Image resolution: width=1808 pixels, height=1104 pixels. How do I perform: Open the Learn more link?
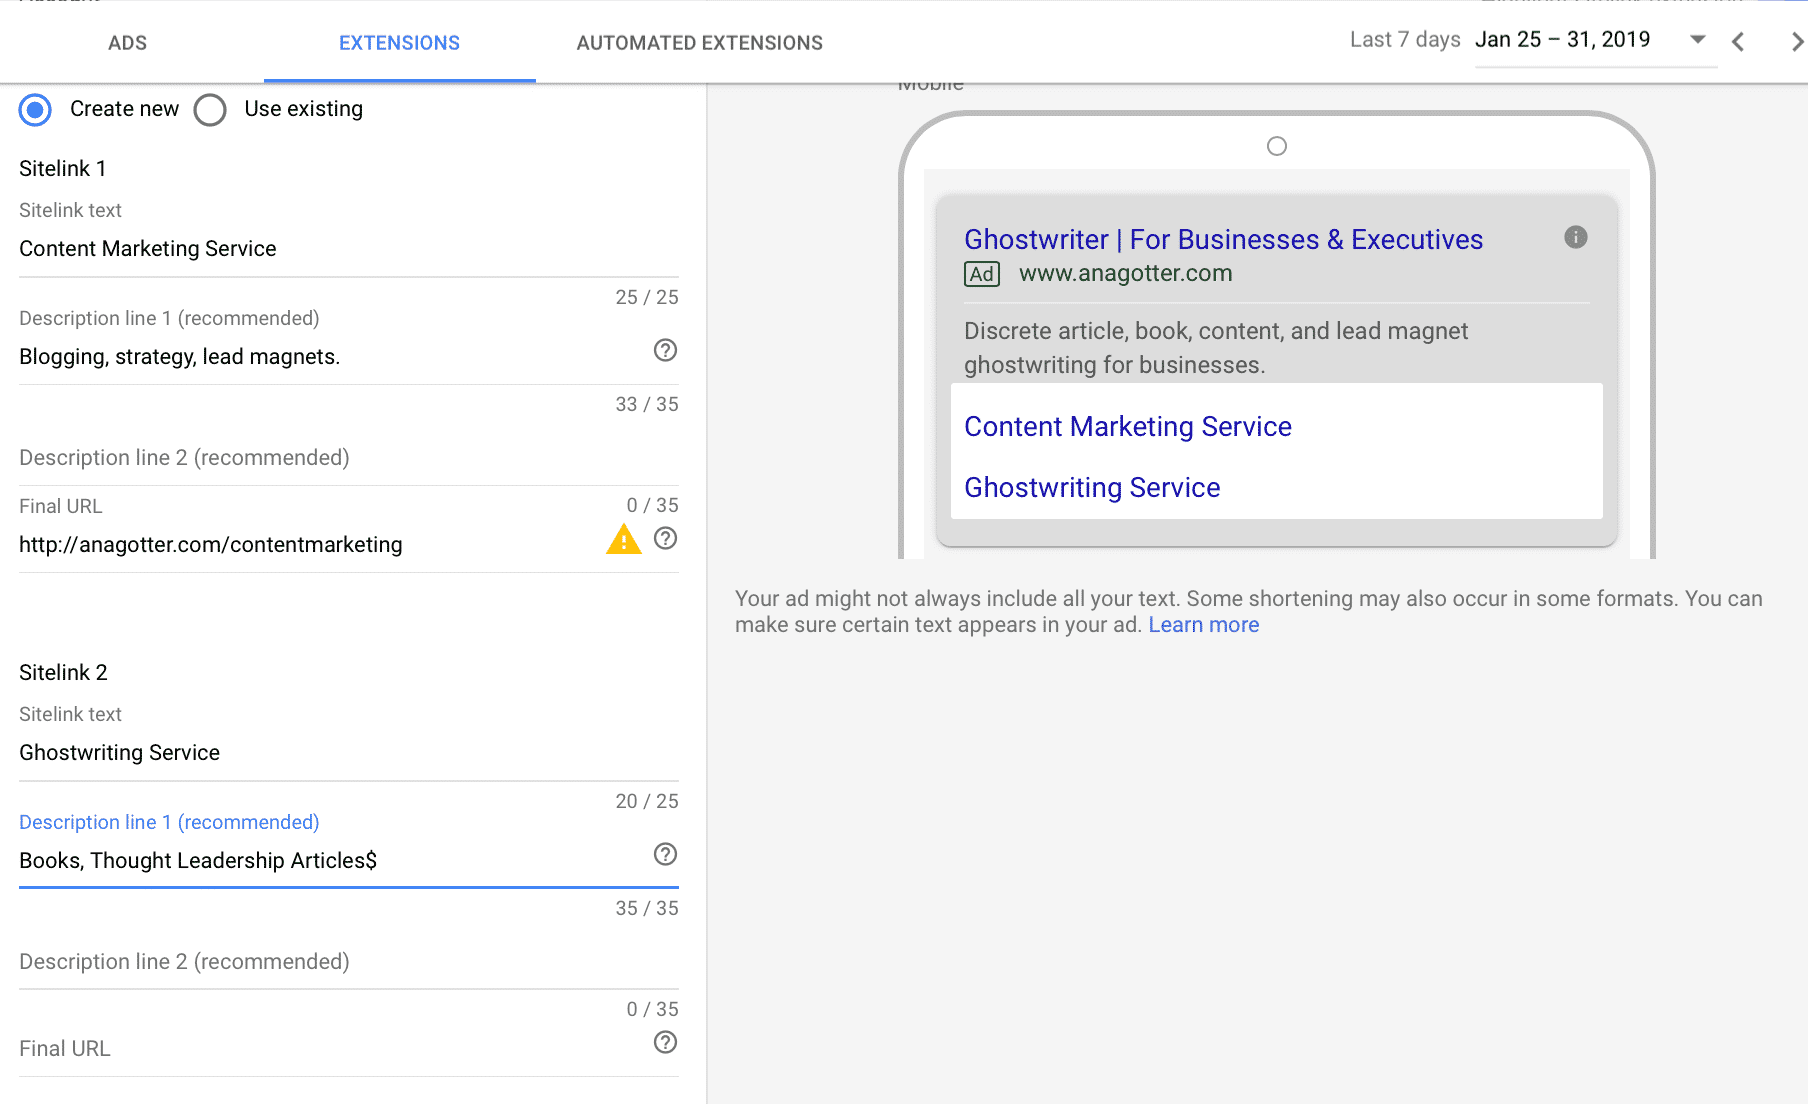(x=1204, y=625)
